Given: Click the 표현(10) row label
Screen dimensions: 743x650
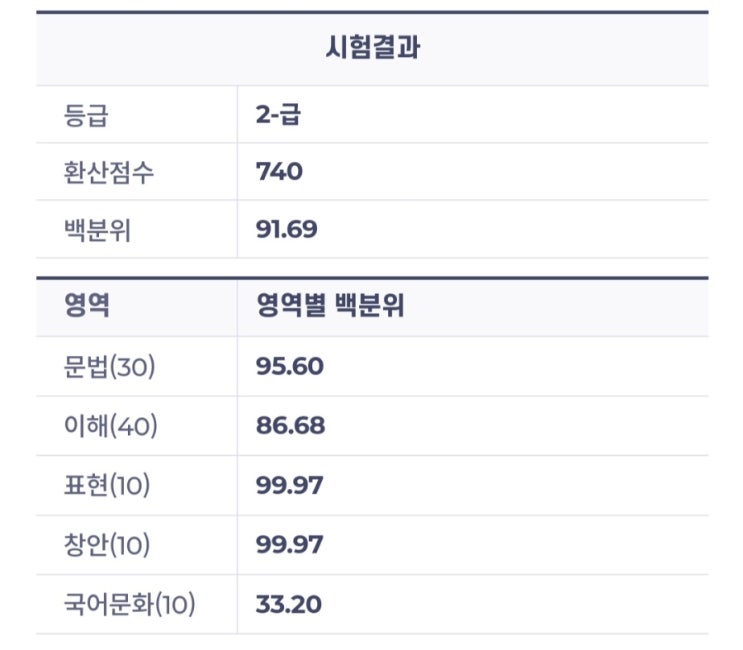Looking at the screenshot, I should point(107,486).
